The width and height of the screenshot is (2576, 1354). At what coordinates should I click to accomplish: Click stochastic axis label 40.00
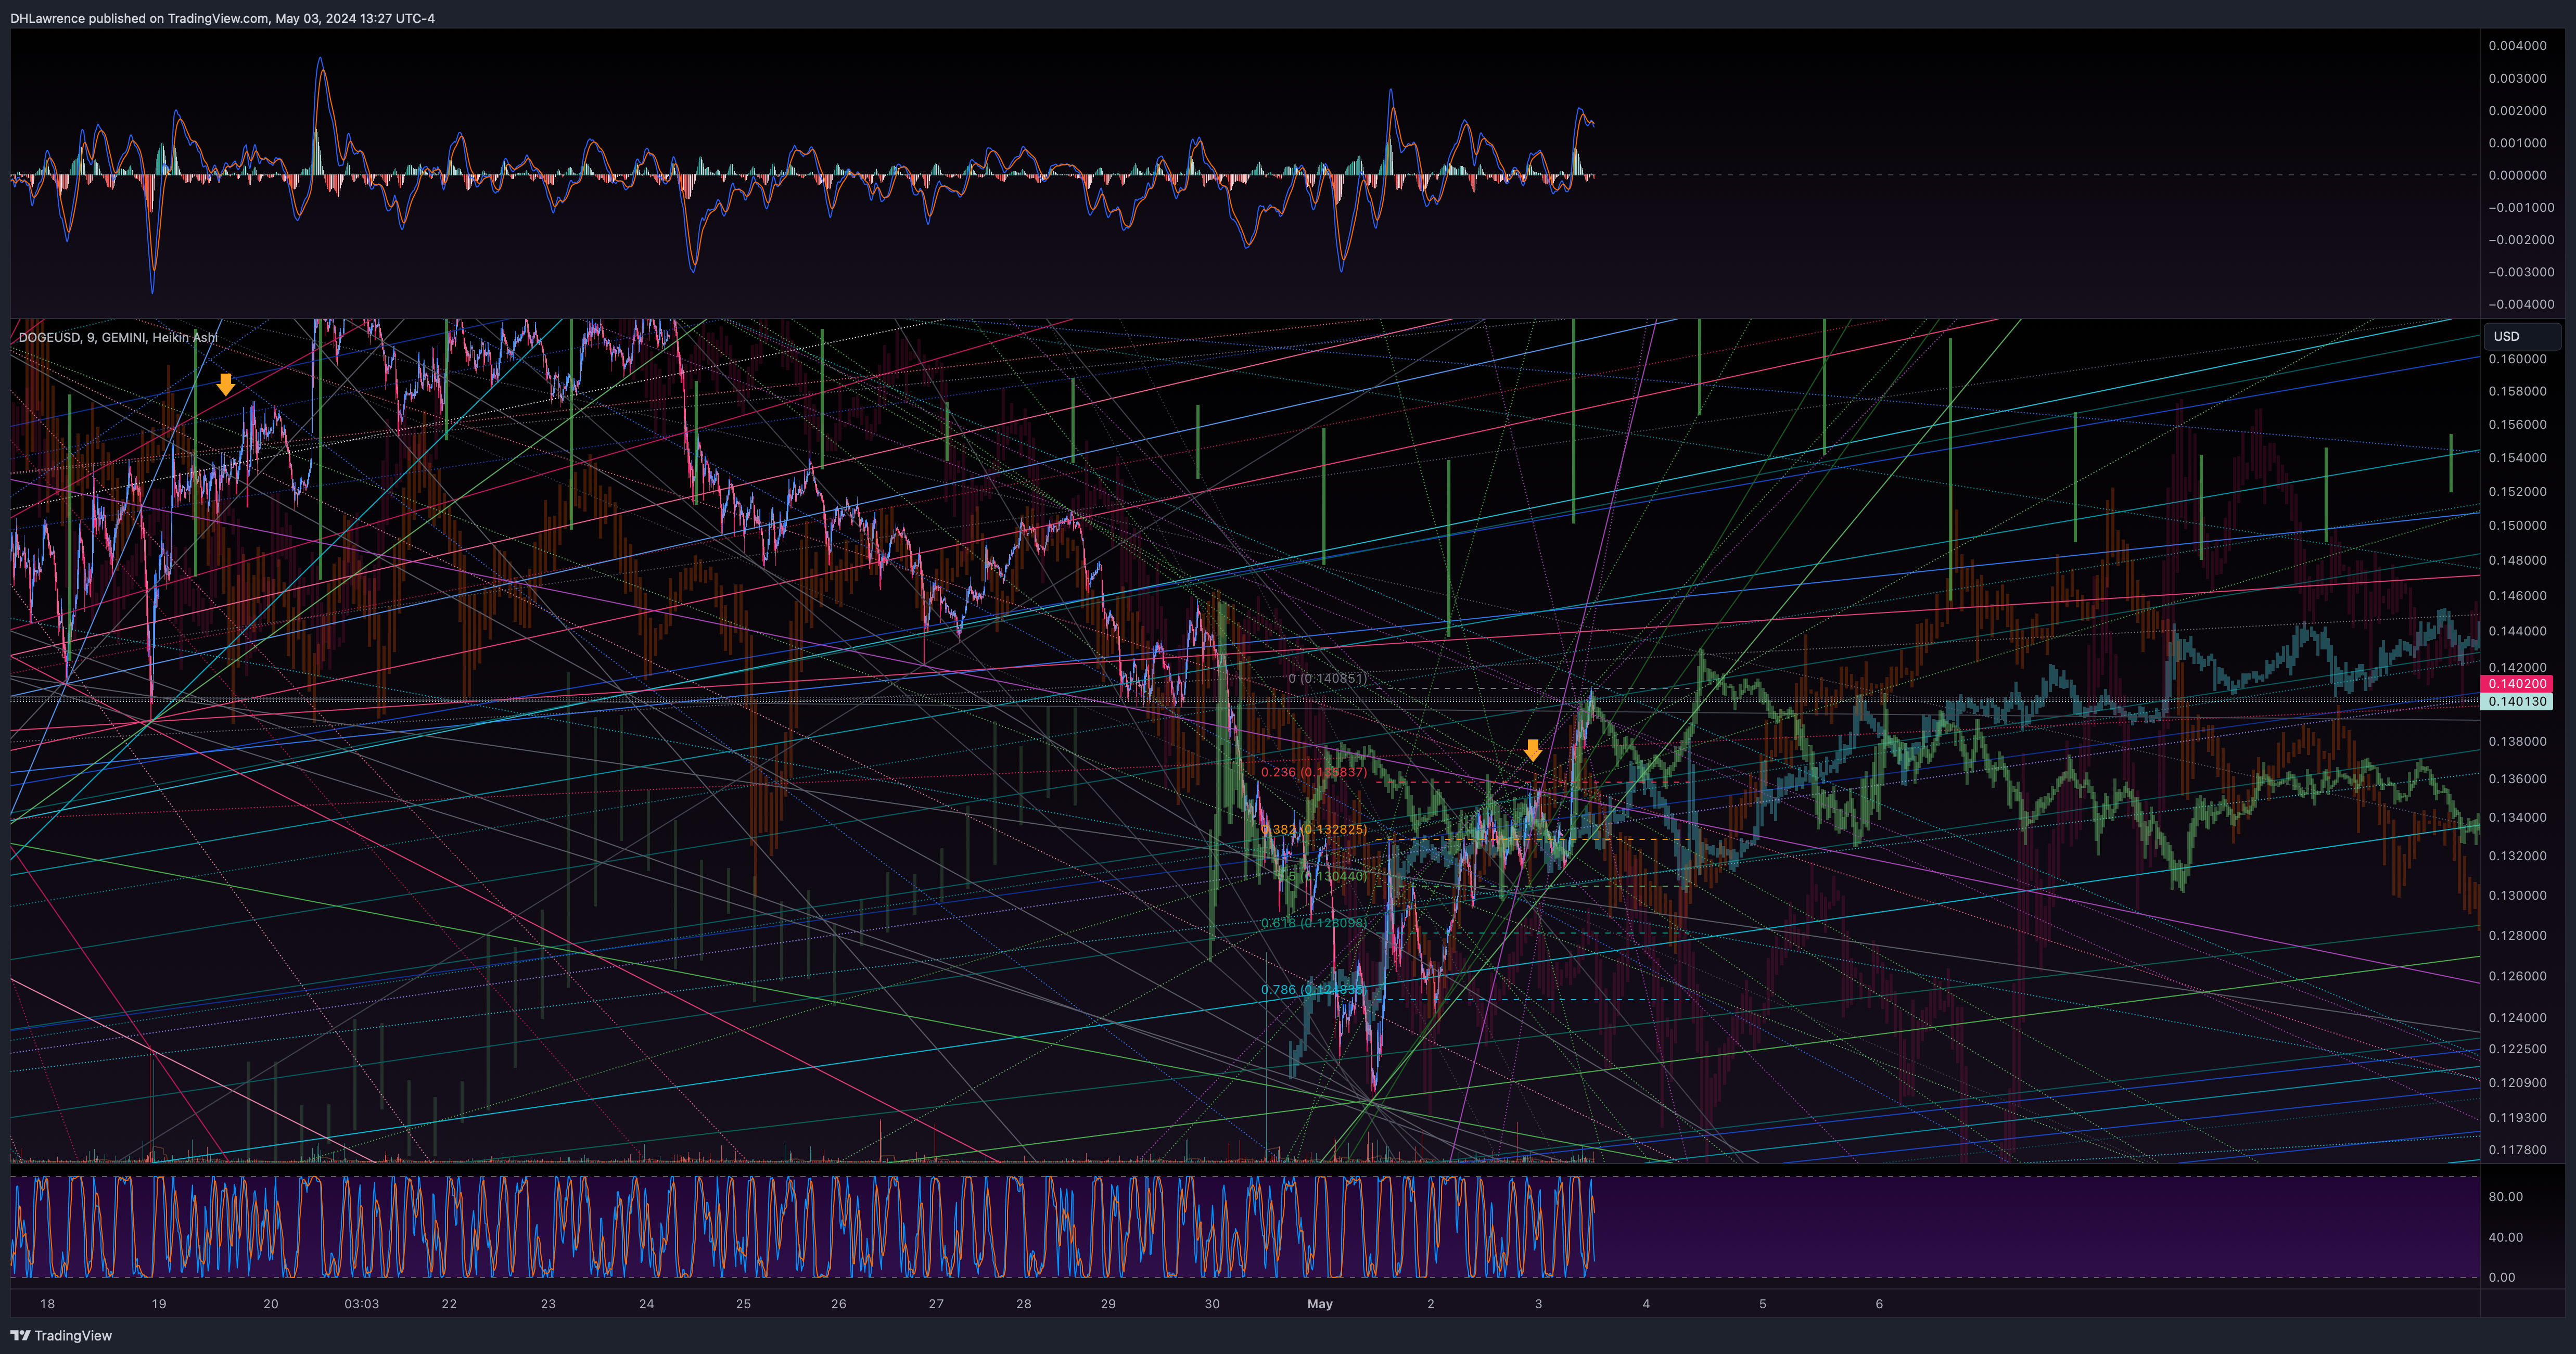(2506, 1237)
